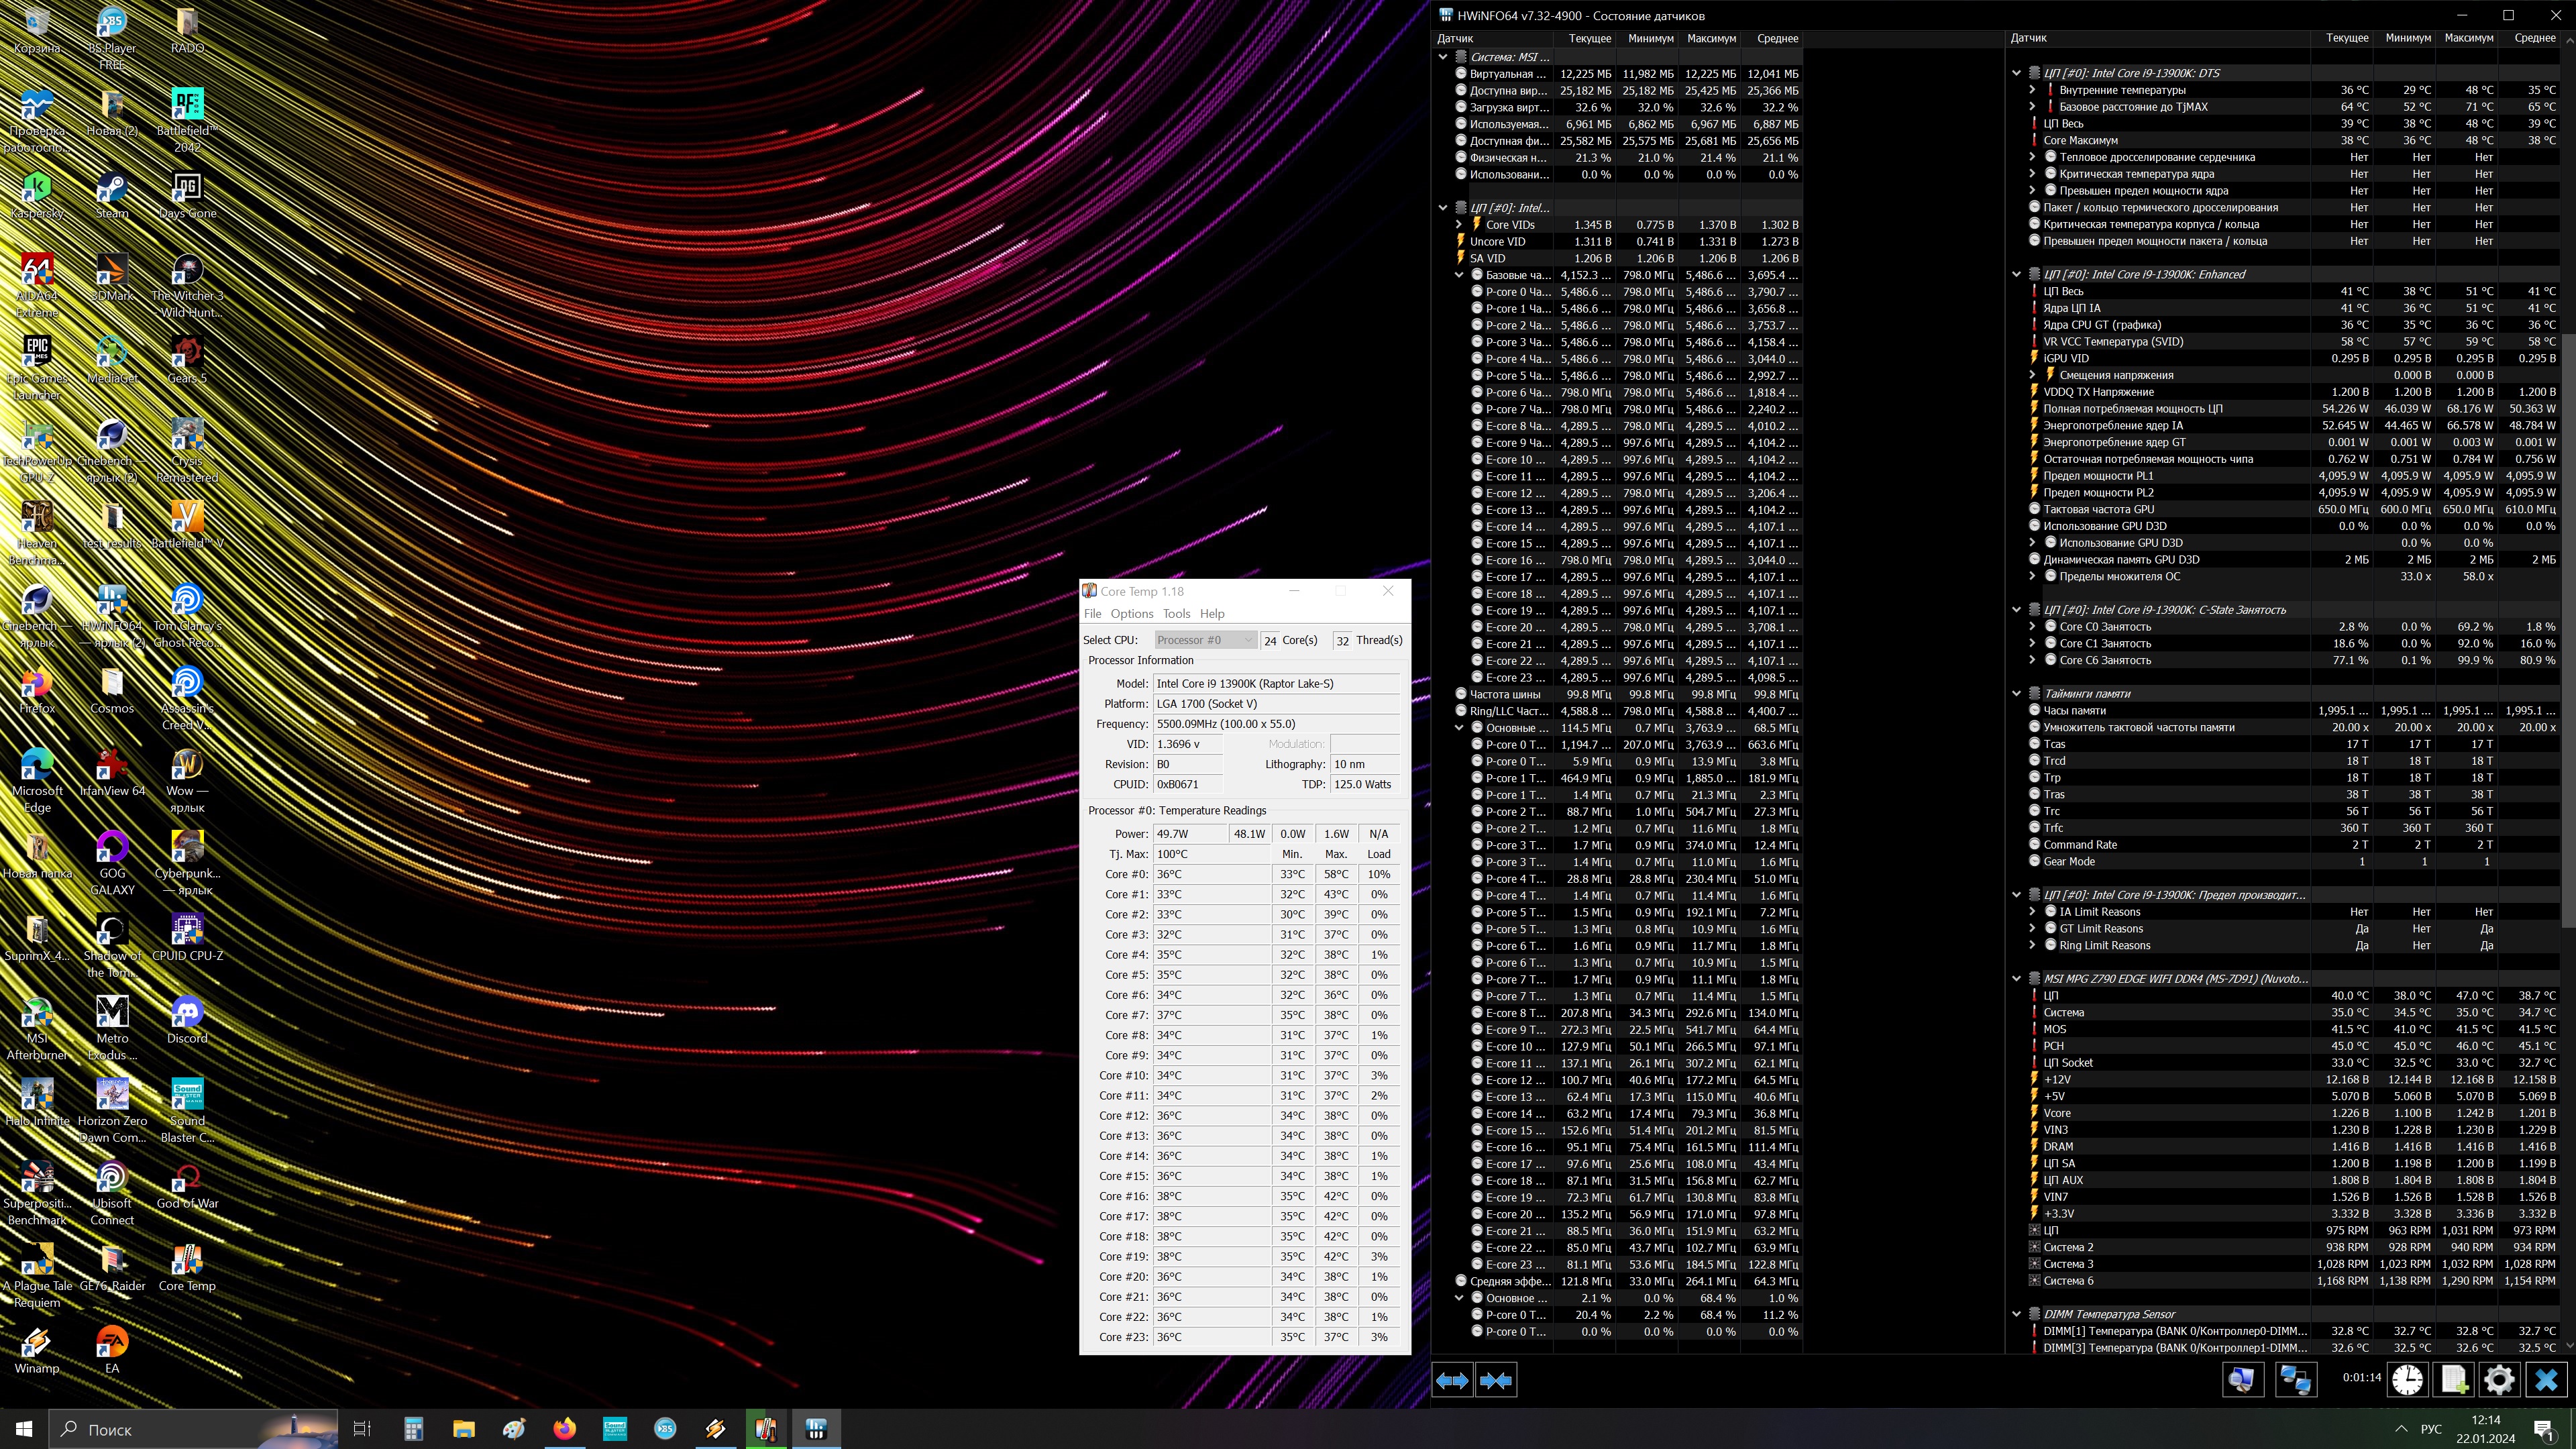Click the HWiNFO reset clock icon
This screenshot has width=2576, height=1449.
[2407, 1380]
